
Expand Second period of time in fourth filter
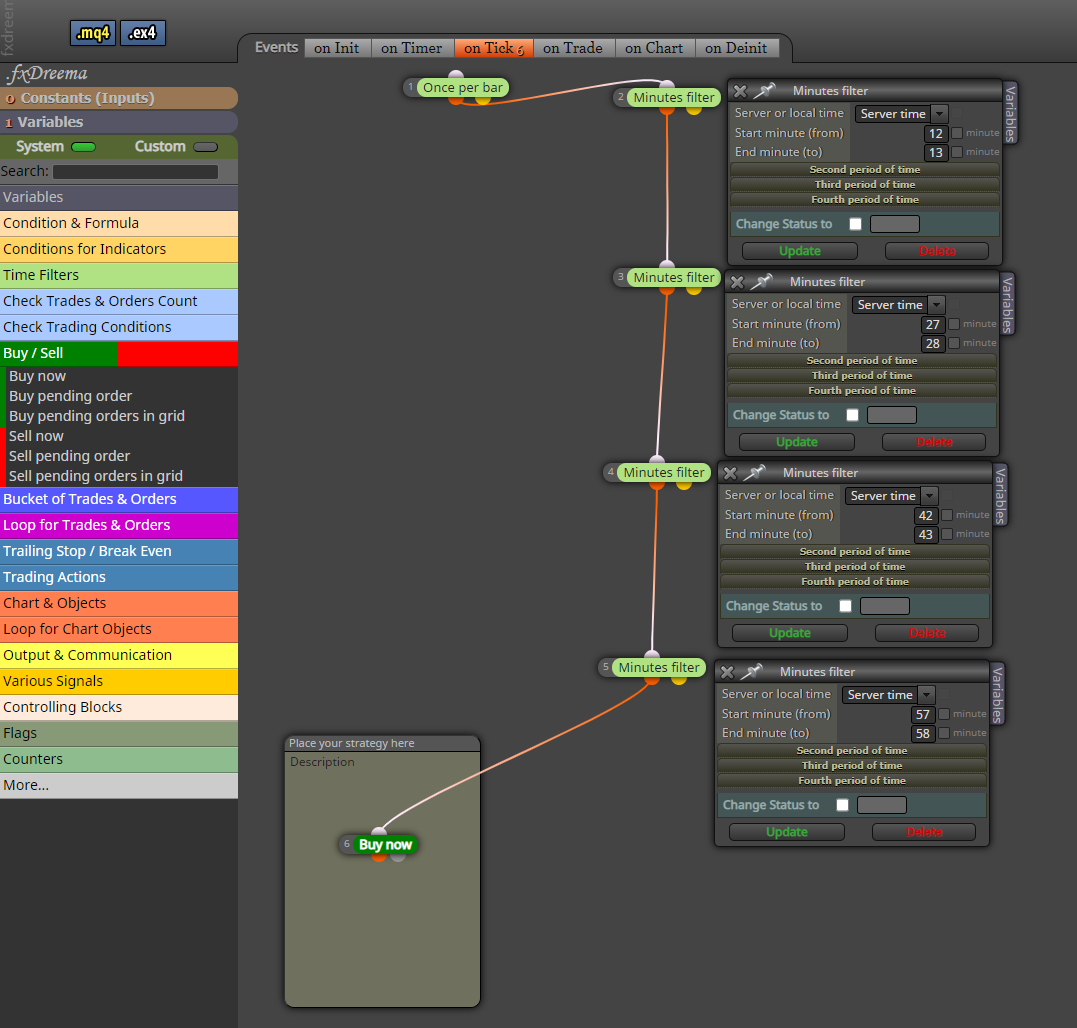point(852,751)
